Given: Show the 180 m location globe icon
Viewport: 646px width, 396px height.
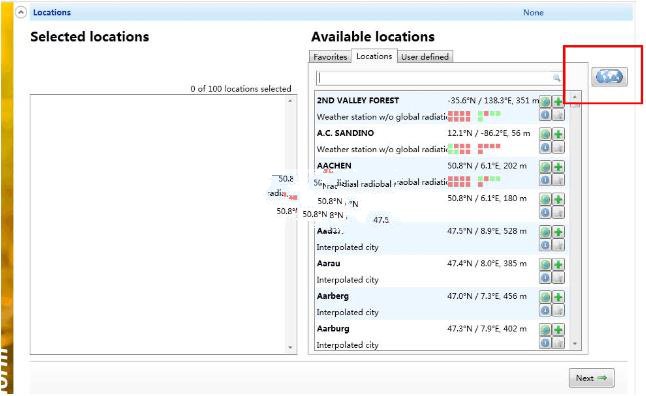Looking at the screenshot, I should 545,199.
